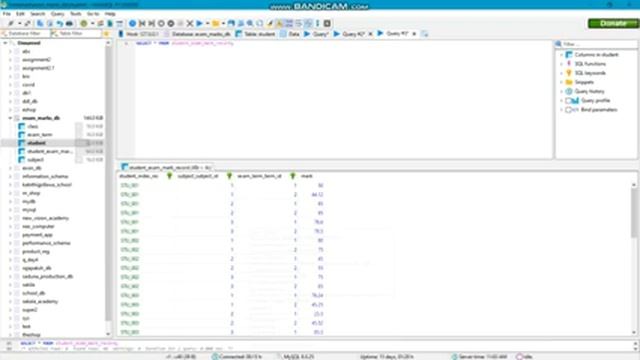Expand Query history helper node
This screenshot has height=360, width=640.
coord(561,91)
